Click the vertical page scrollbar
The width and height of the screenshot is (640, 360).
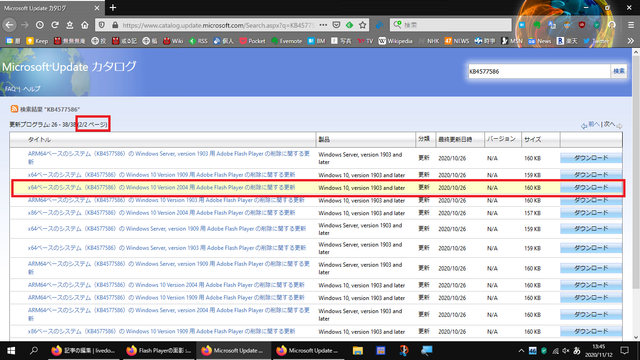coord(636,171)
